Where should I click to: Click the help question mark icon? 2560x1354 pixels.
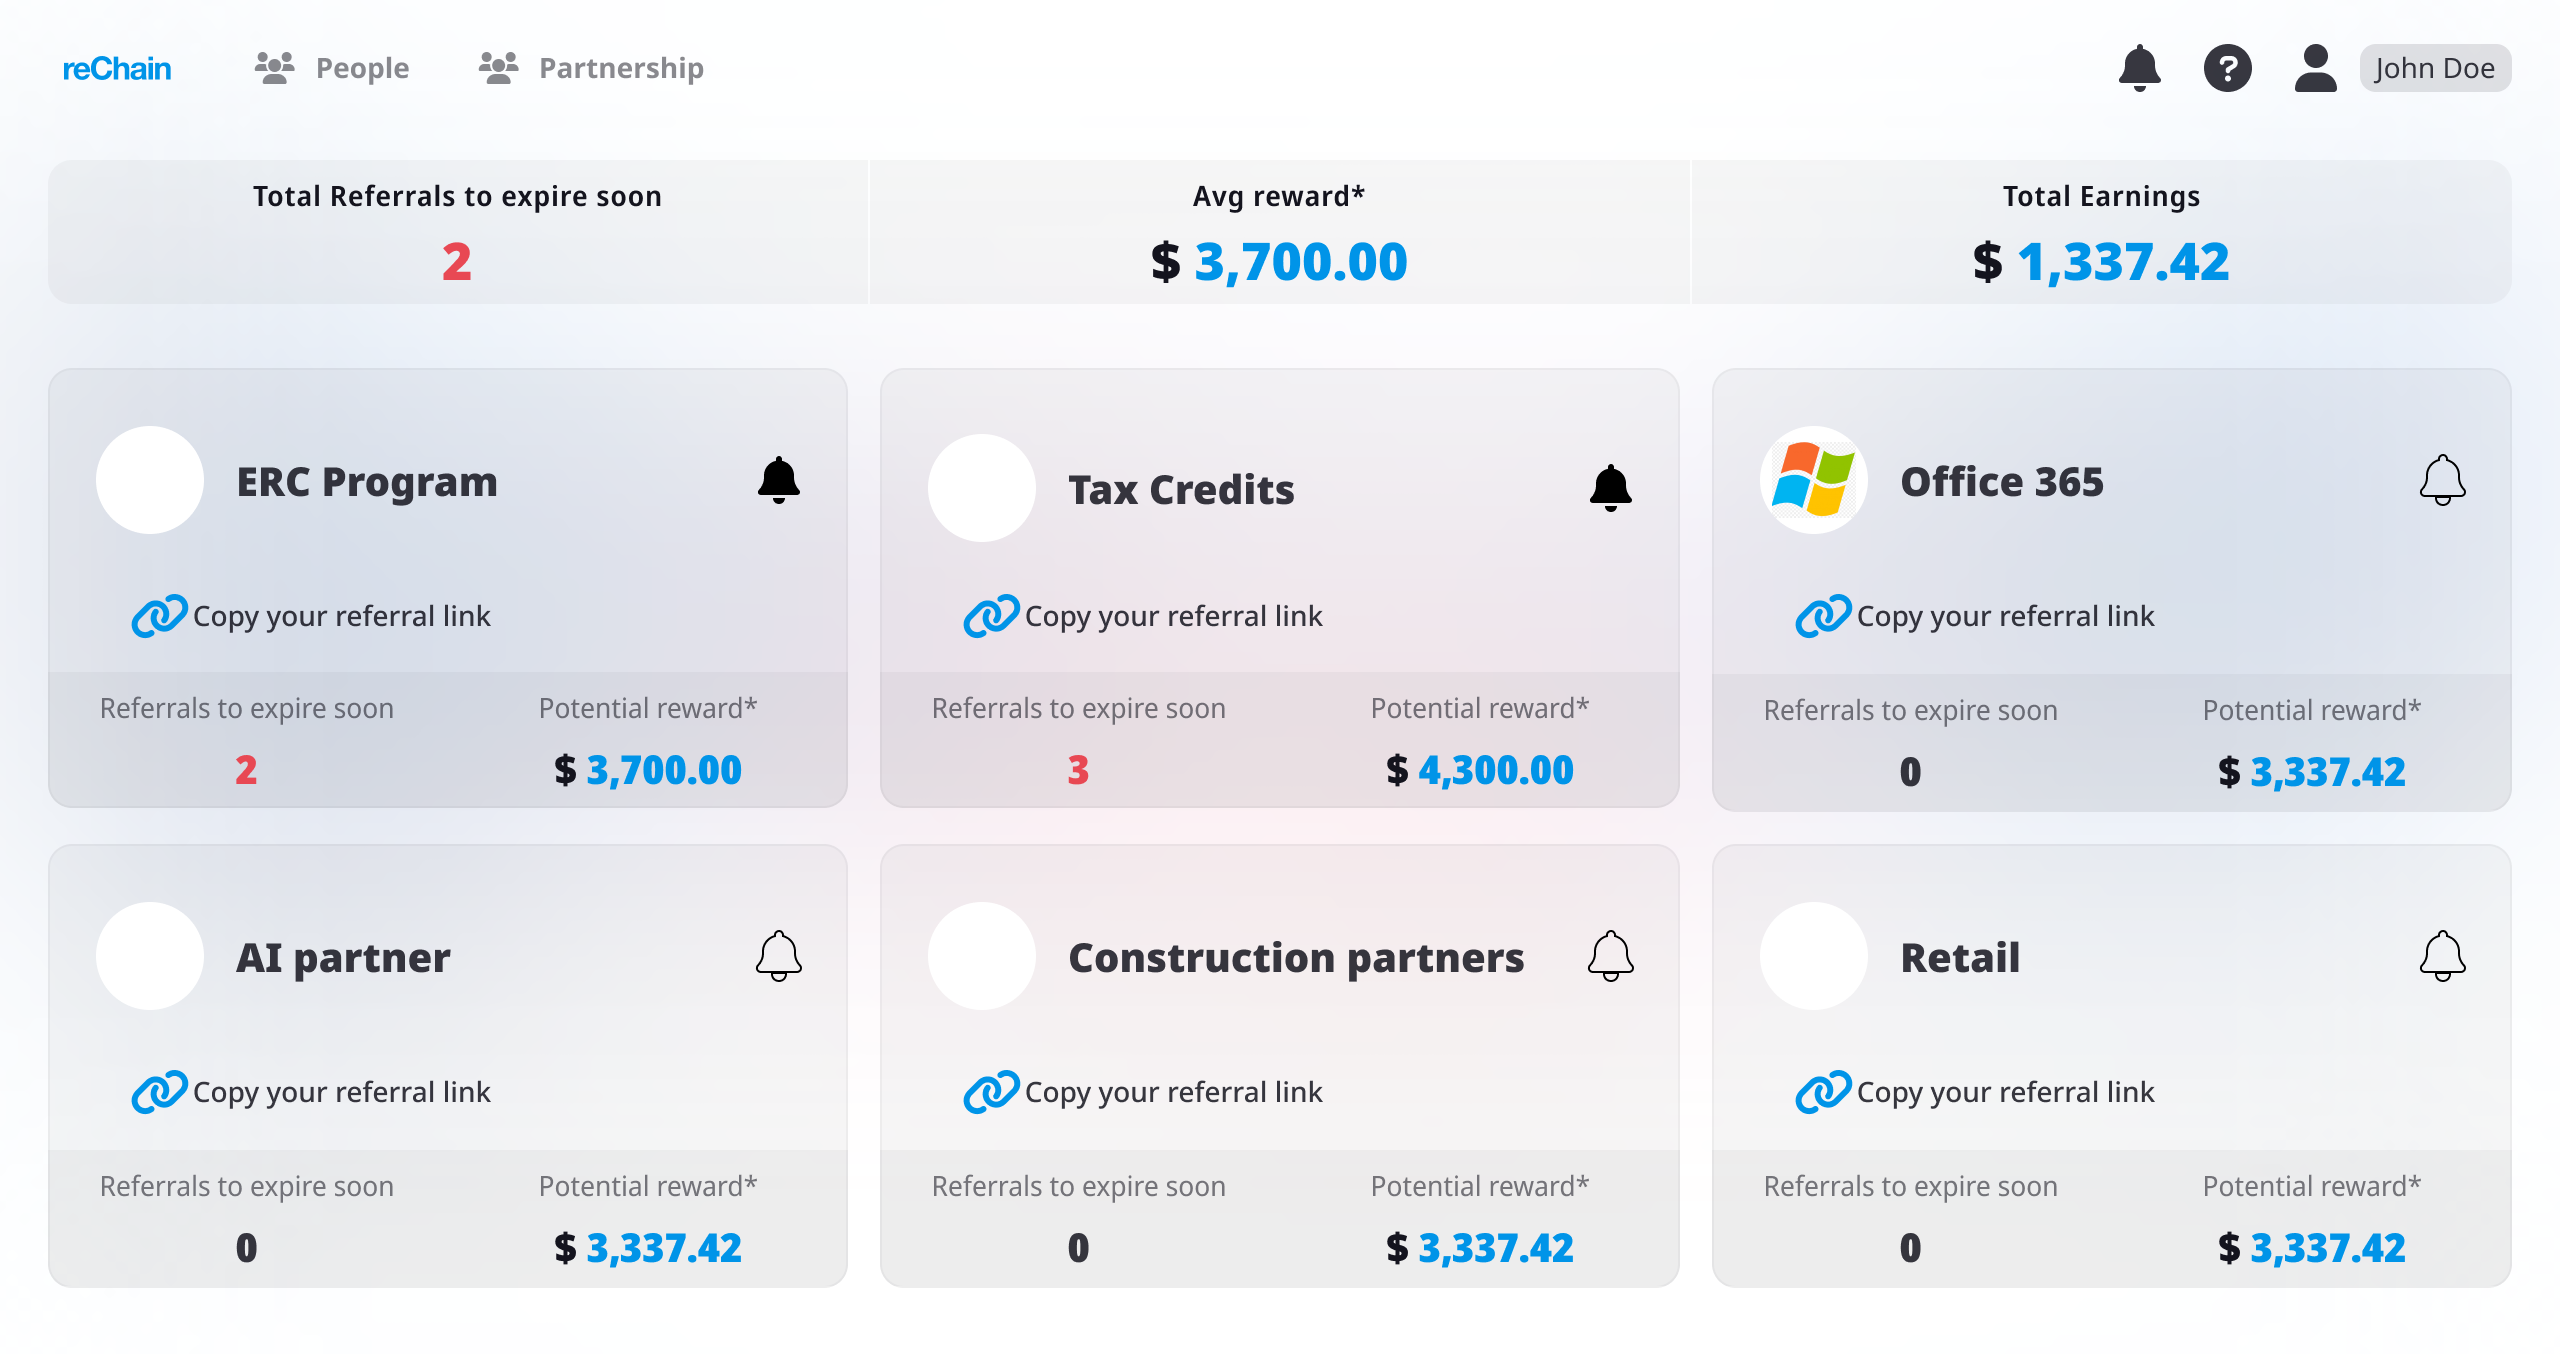point(2227,68)
